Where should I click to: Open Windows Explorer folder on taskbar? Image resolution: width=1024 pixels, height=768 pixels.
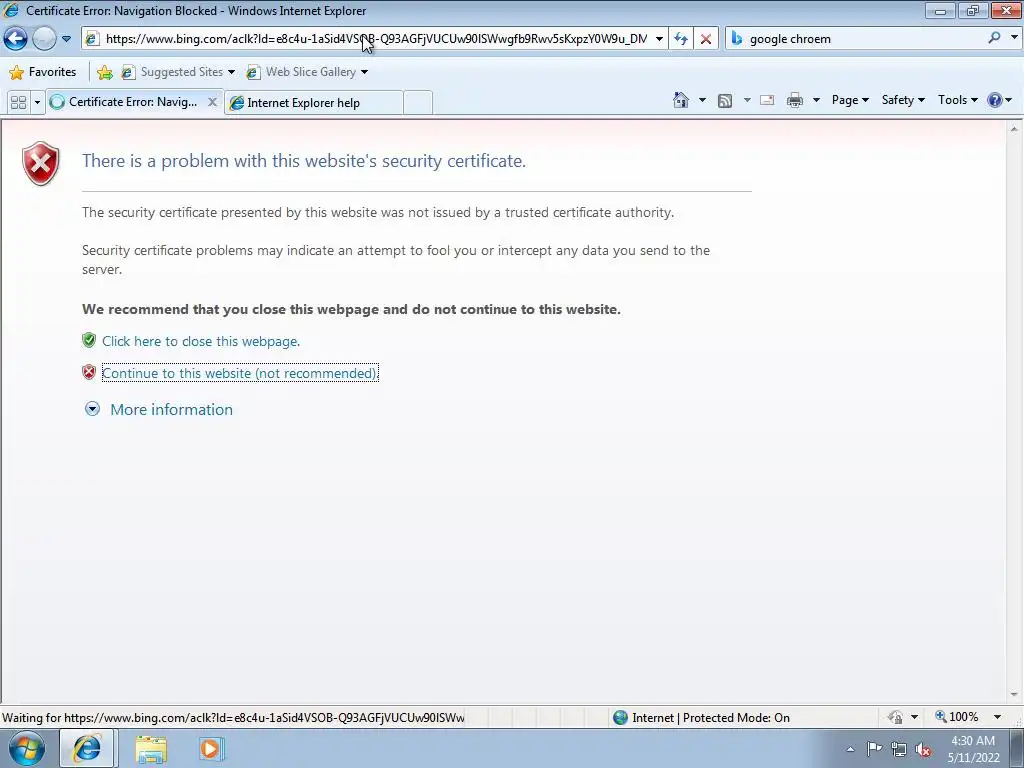[151, 749]
